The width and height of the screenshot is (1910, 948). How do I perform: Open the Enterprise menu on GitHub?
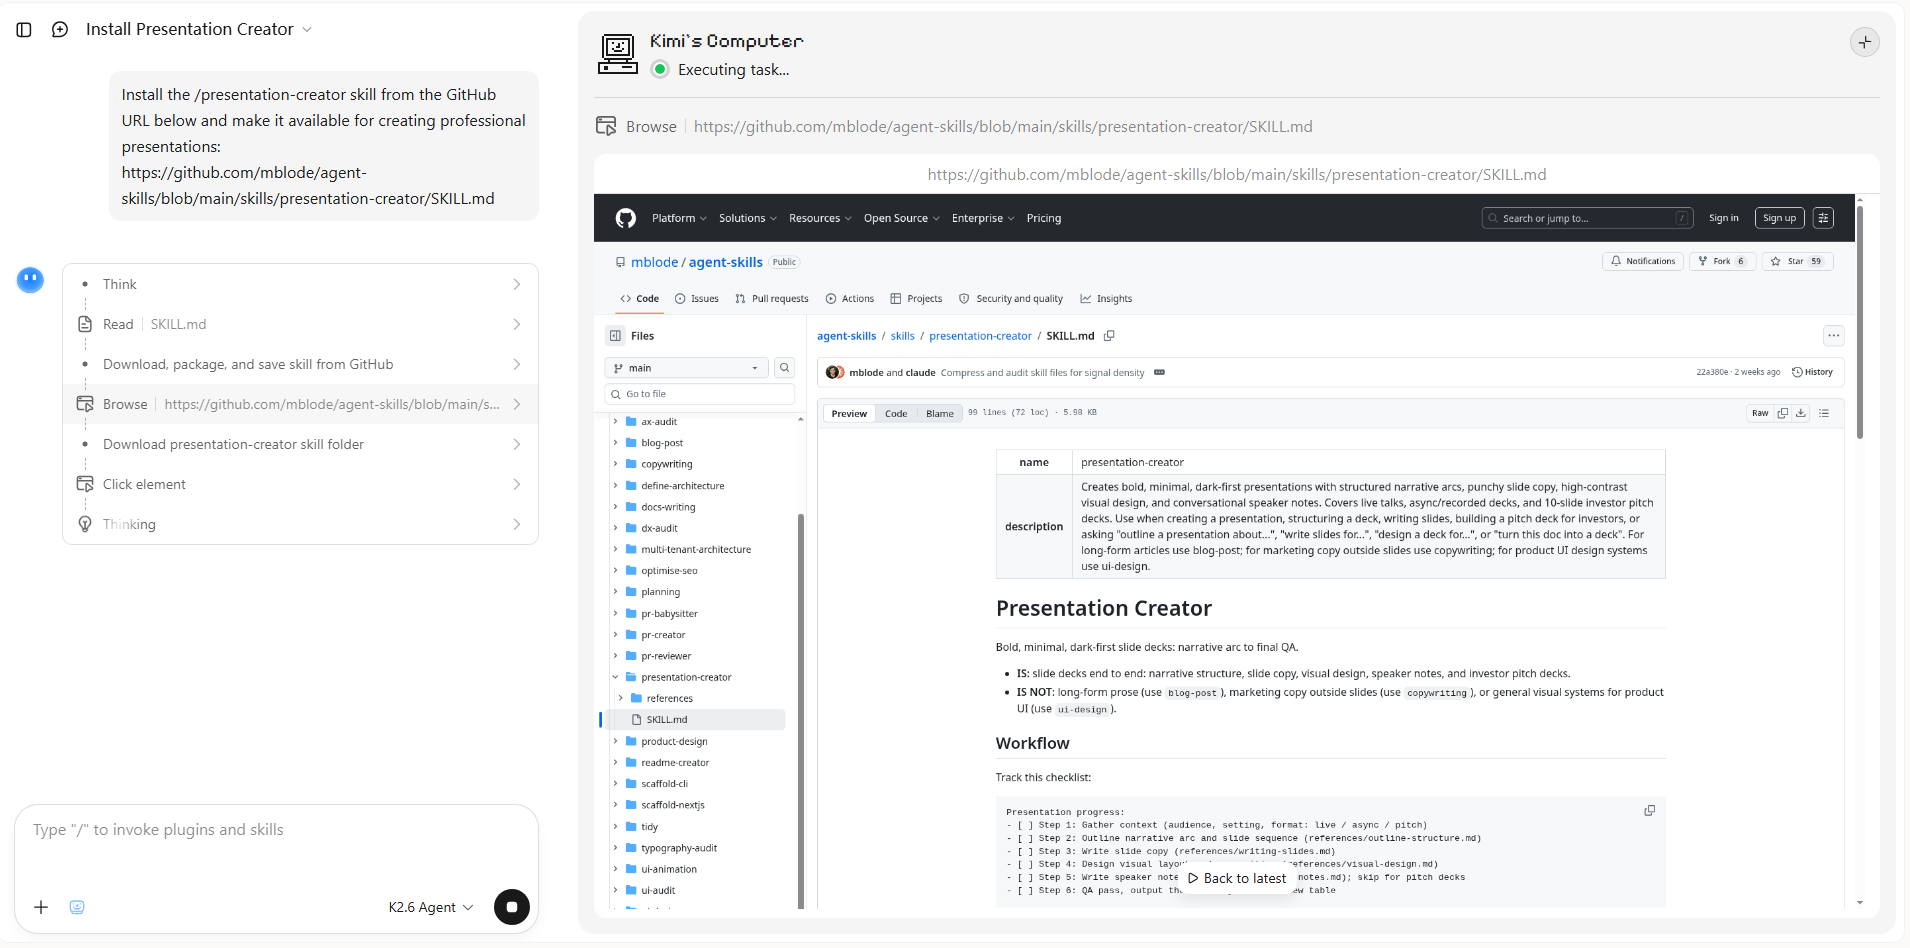point(983,218)
